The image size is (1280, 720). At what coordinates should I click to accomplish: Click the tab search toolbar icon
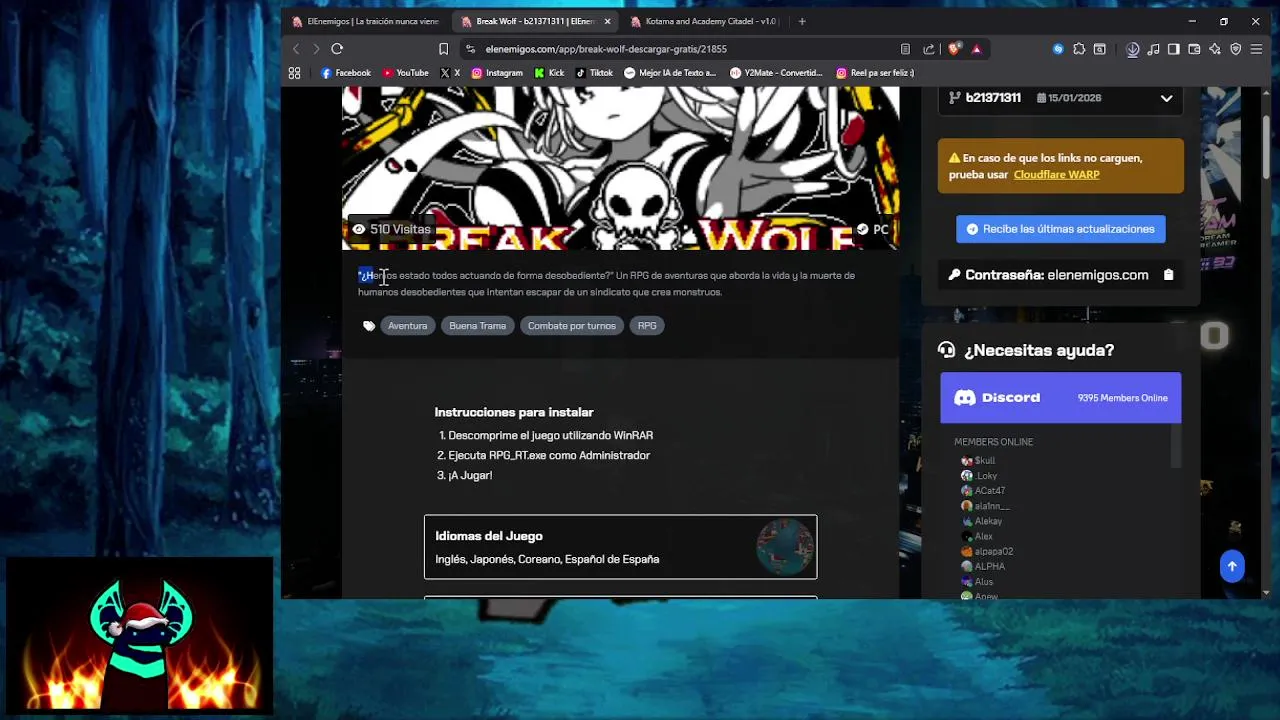[1100, 48]
